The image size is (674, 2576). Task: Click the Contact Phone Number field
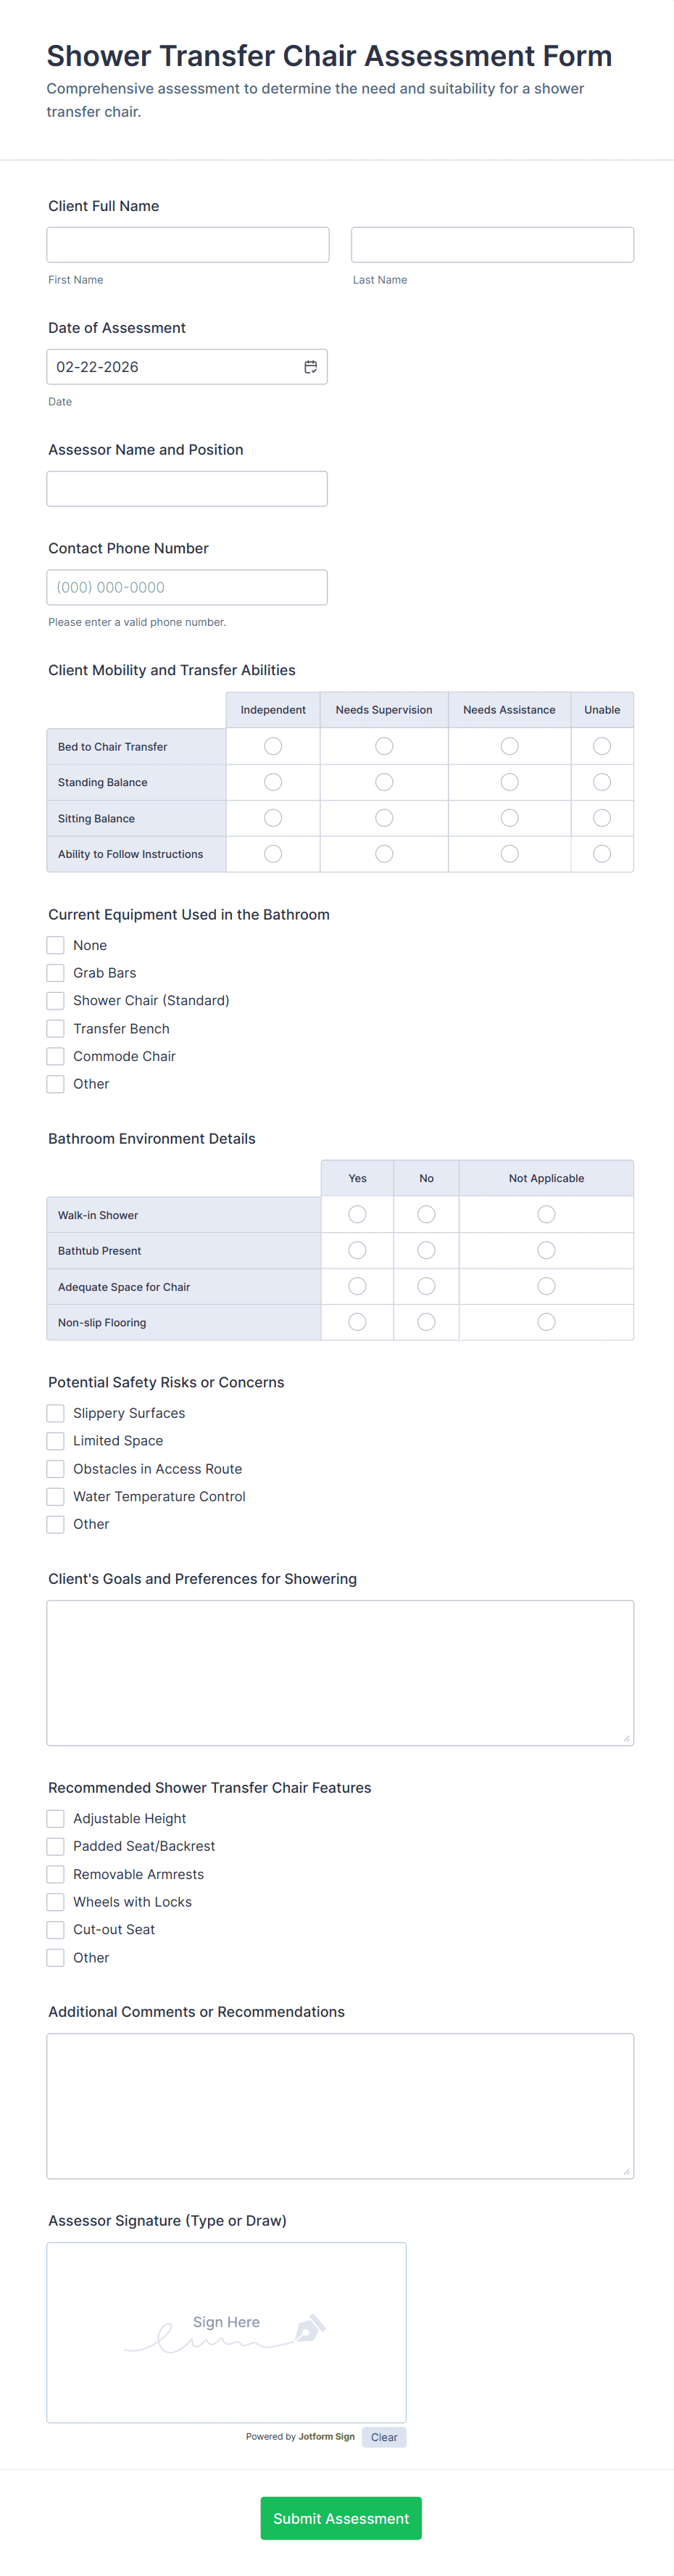tap(187, 588)
